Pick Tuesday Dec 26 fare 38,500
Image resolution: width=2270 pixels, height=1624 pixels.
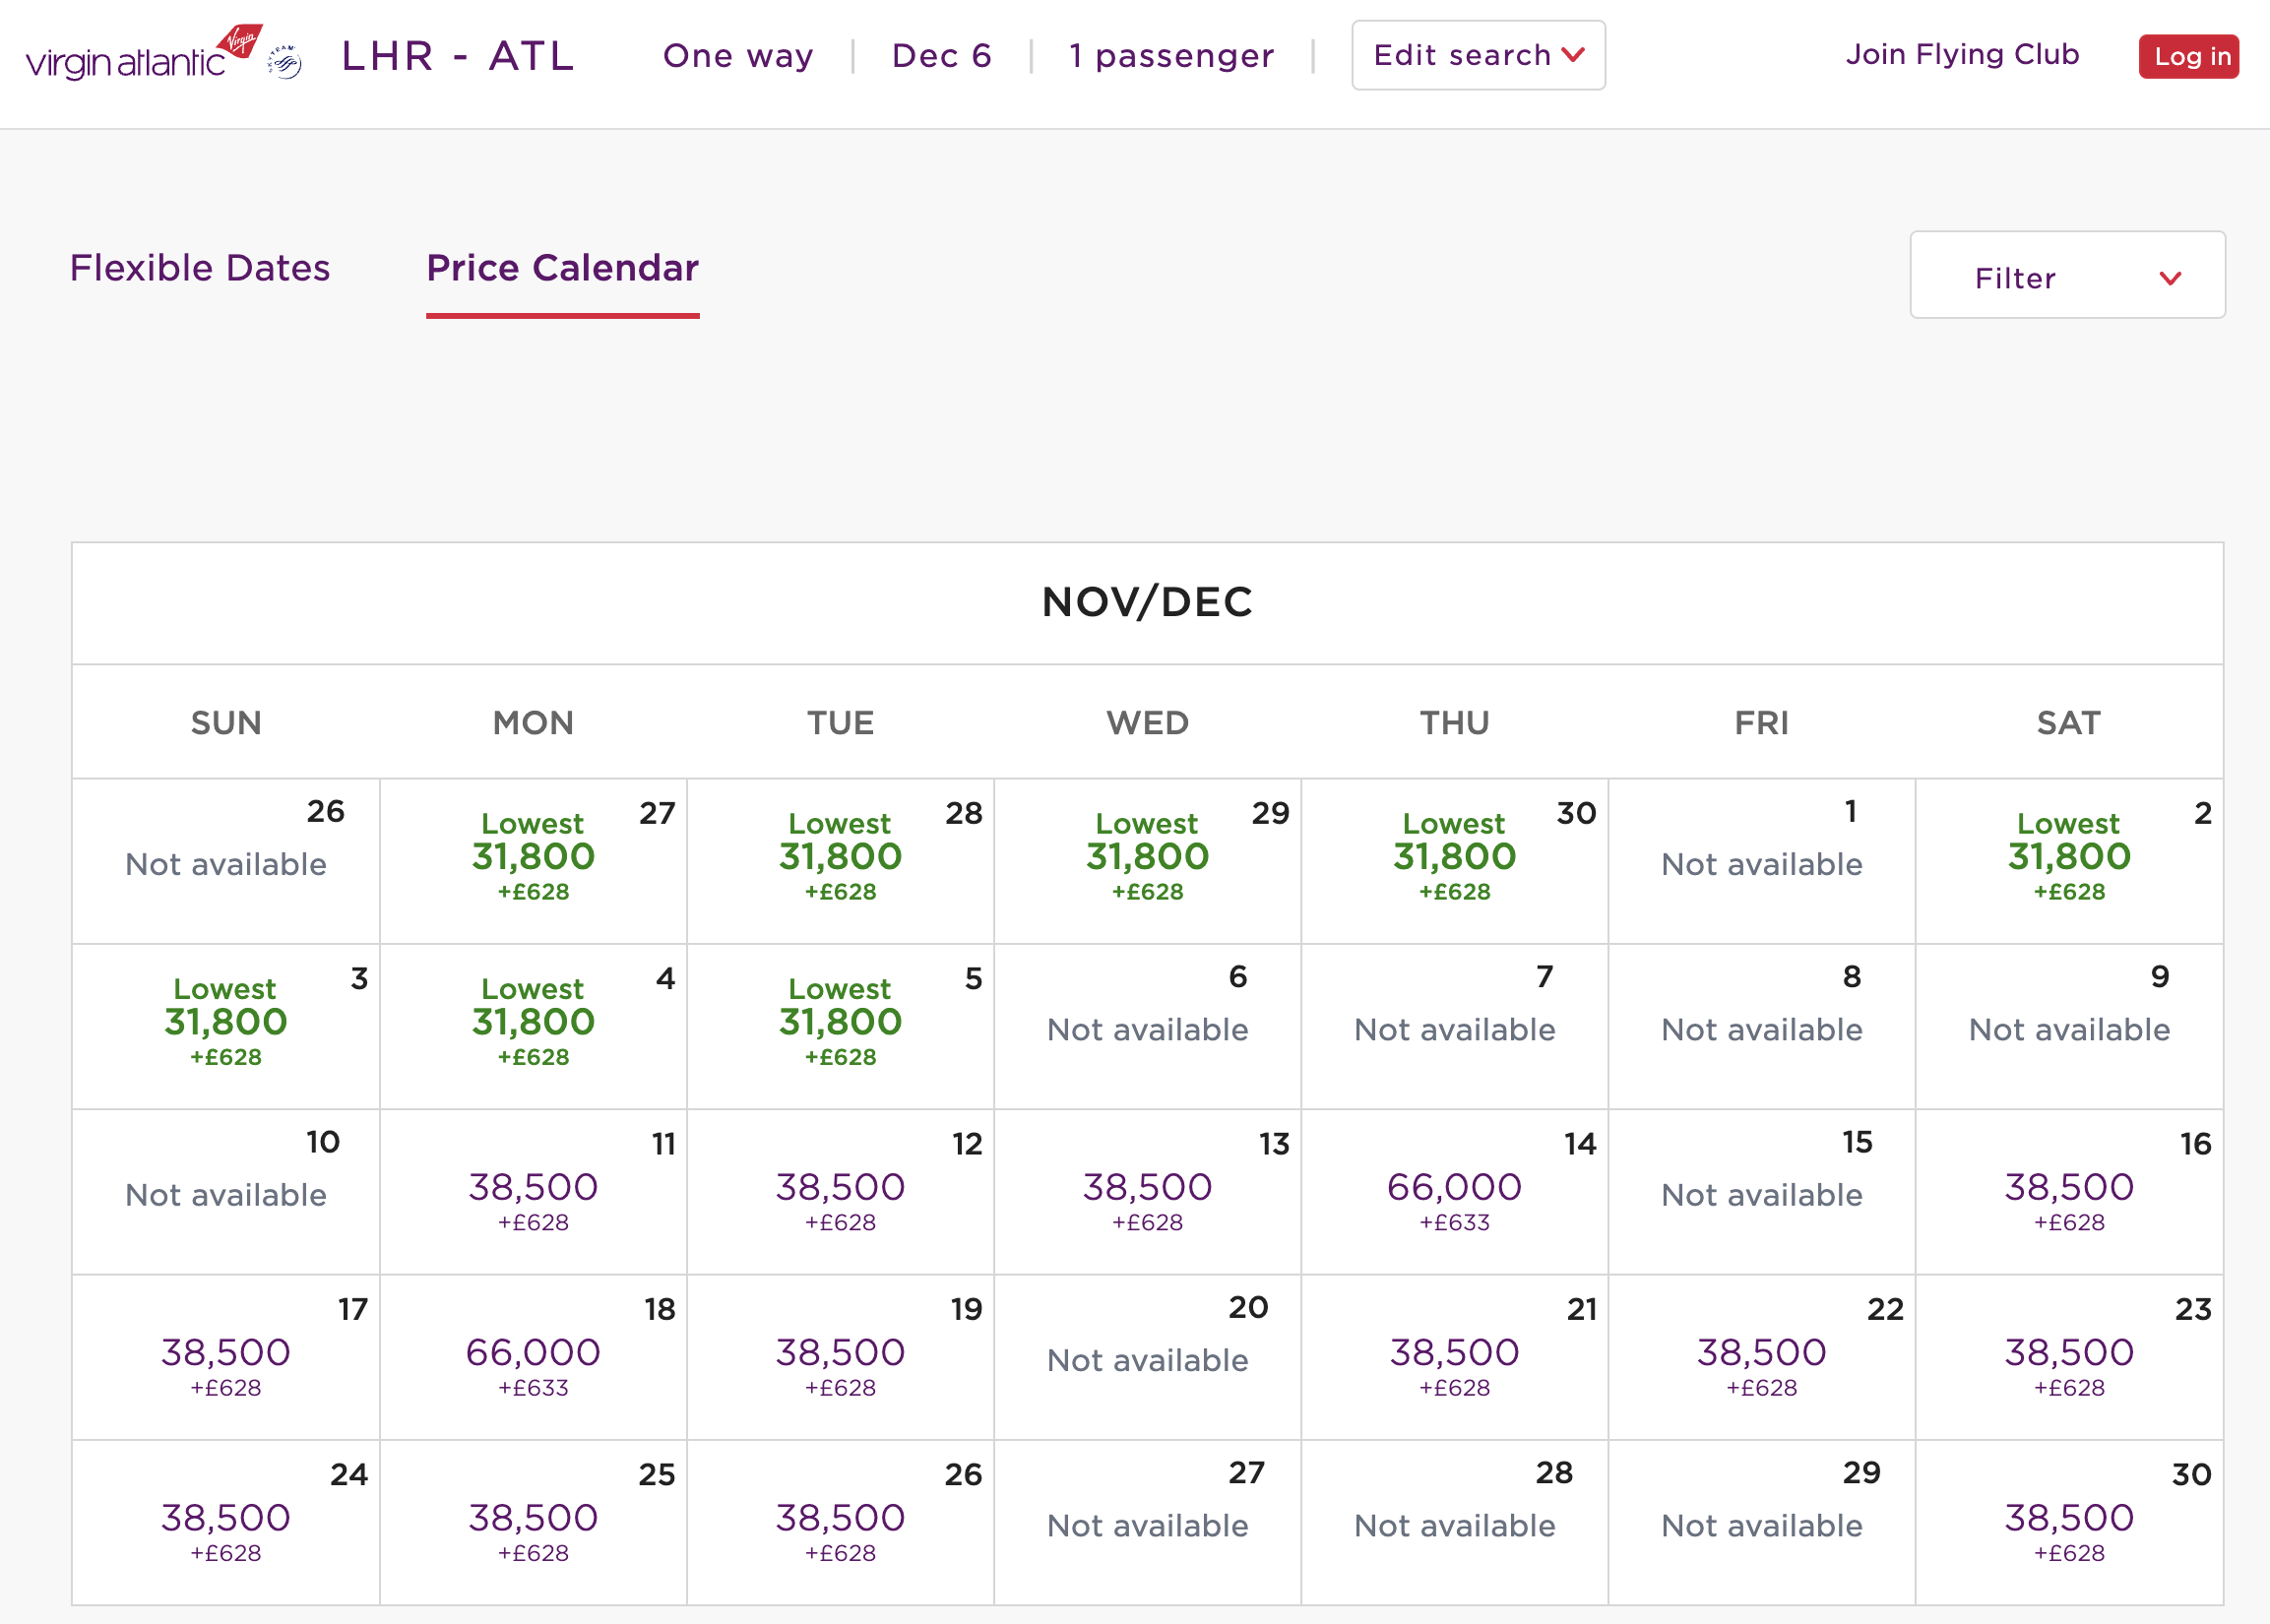click(840, 1522)
